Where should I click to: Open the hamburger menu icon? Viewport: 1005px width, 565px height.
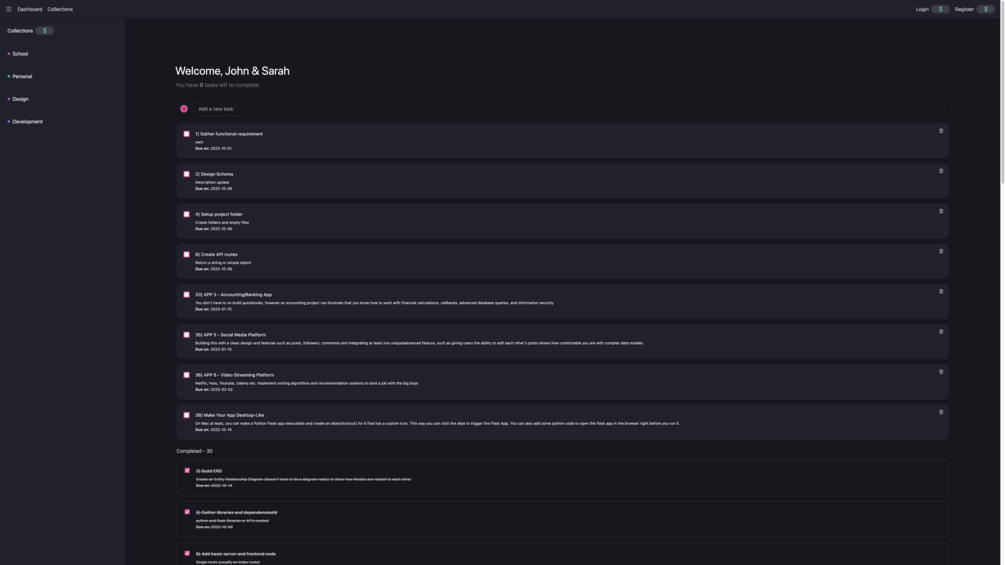(x=8, y=9)
